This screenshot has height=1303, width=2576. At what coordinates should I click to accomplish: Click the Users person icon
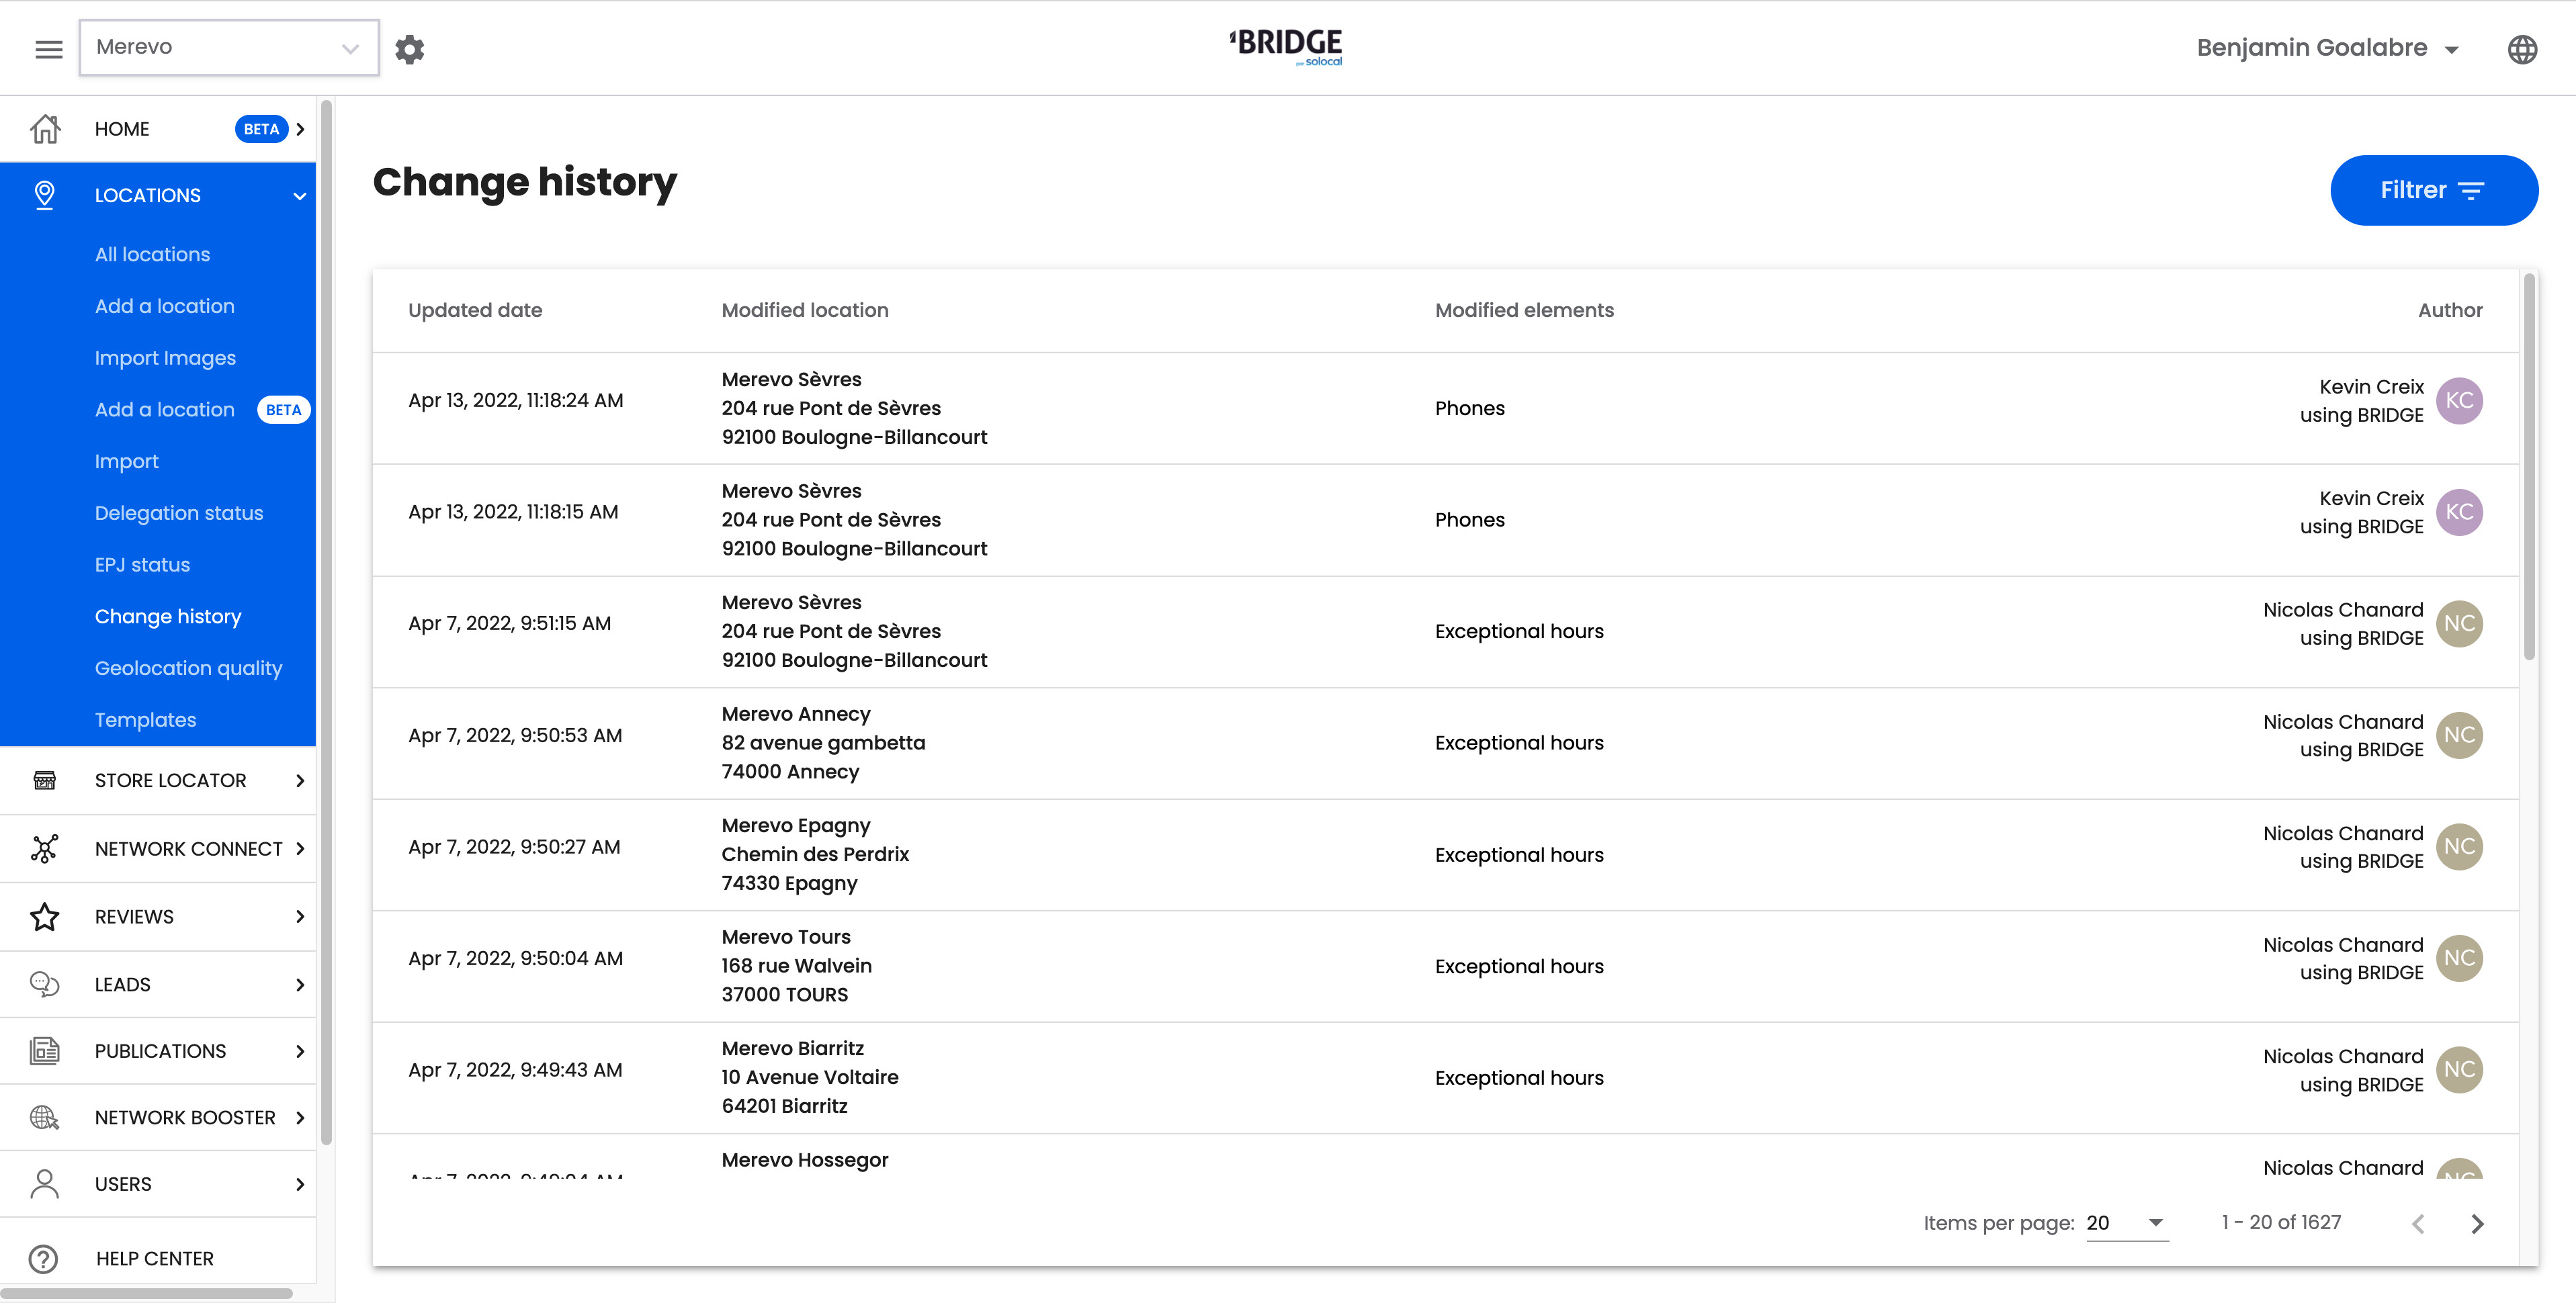click(x=44, y=1184)
